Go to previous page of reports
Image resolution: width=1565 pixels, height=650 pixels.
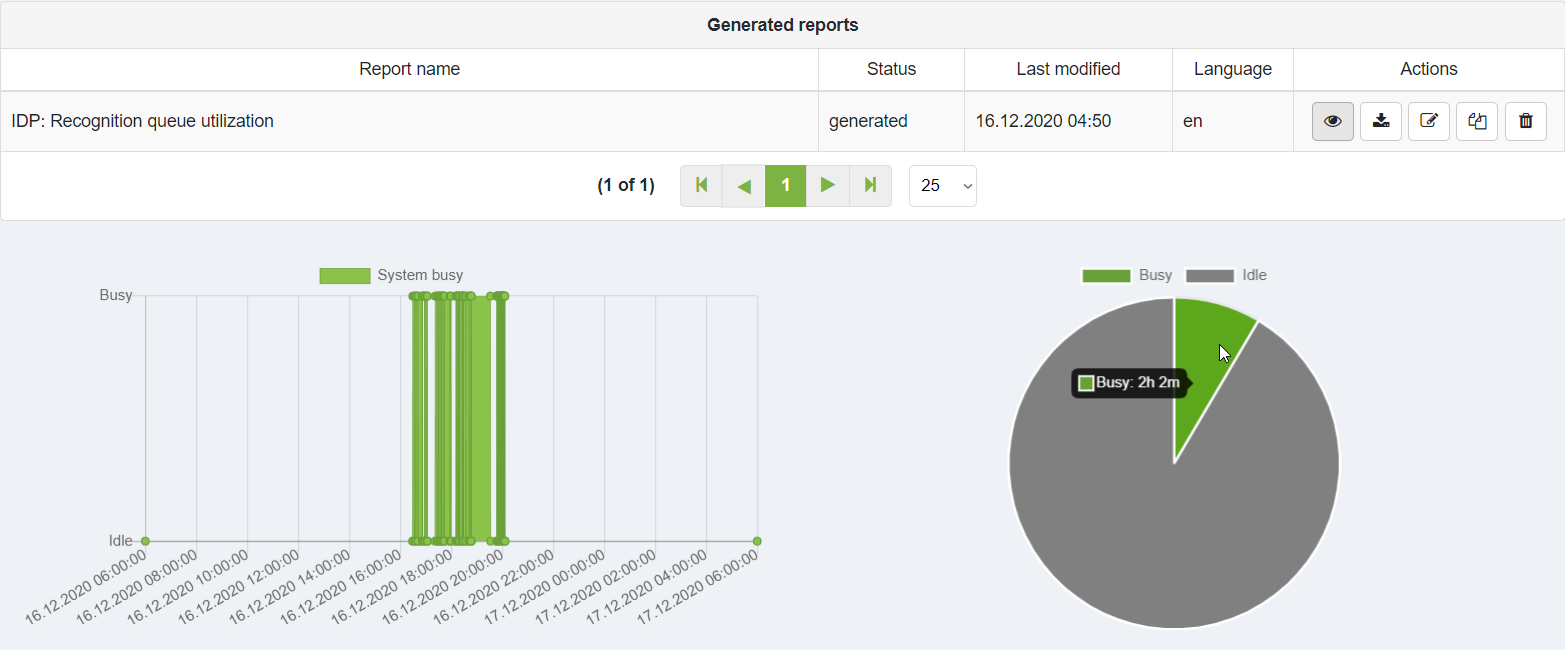[743, 185]
